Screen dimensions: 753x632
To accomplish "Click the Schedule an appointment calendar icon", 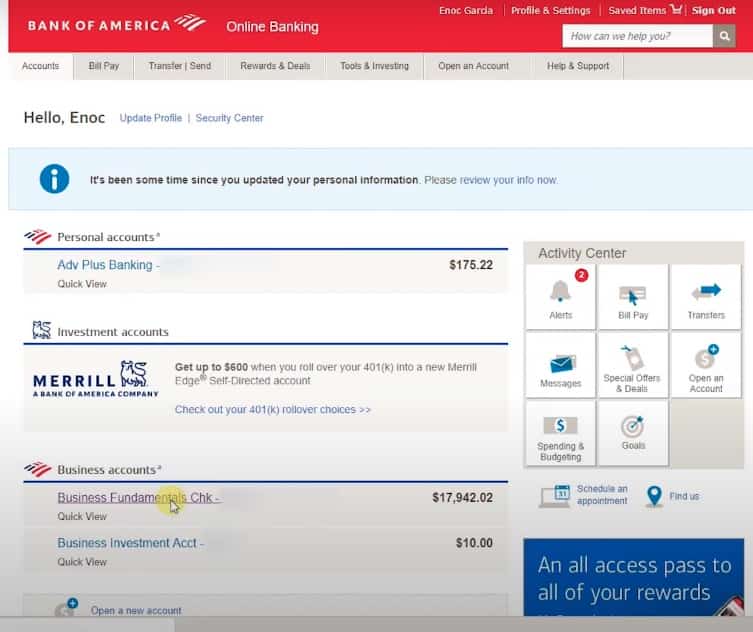I will 555,496.
